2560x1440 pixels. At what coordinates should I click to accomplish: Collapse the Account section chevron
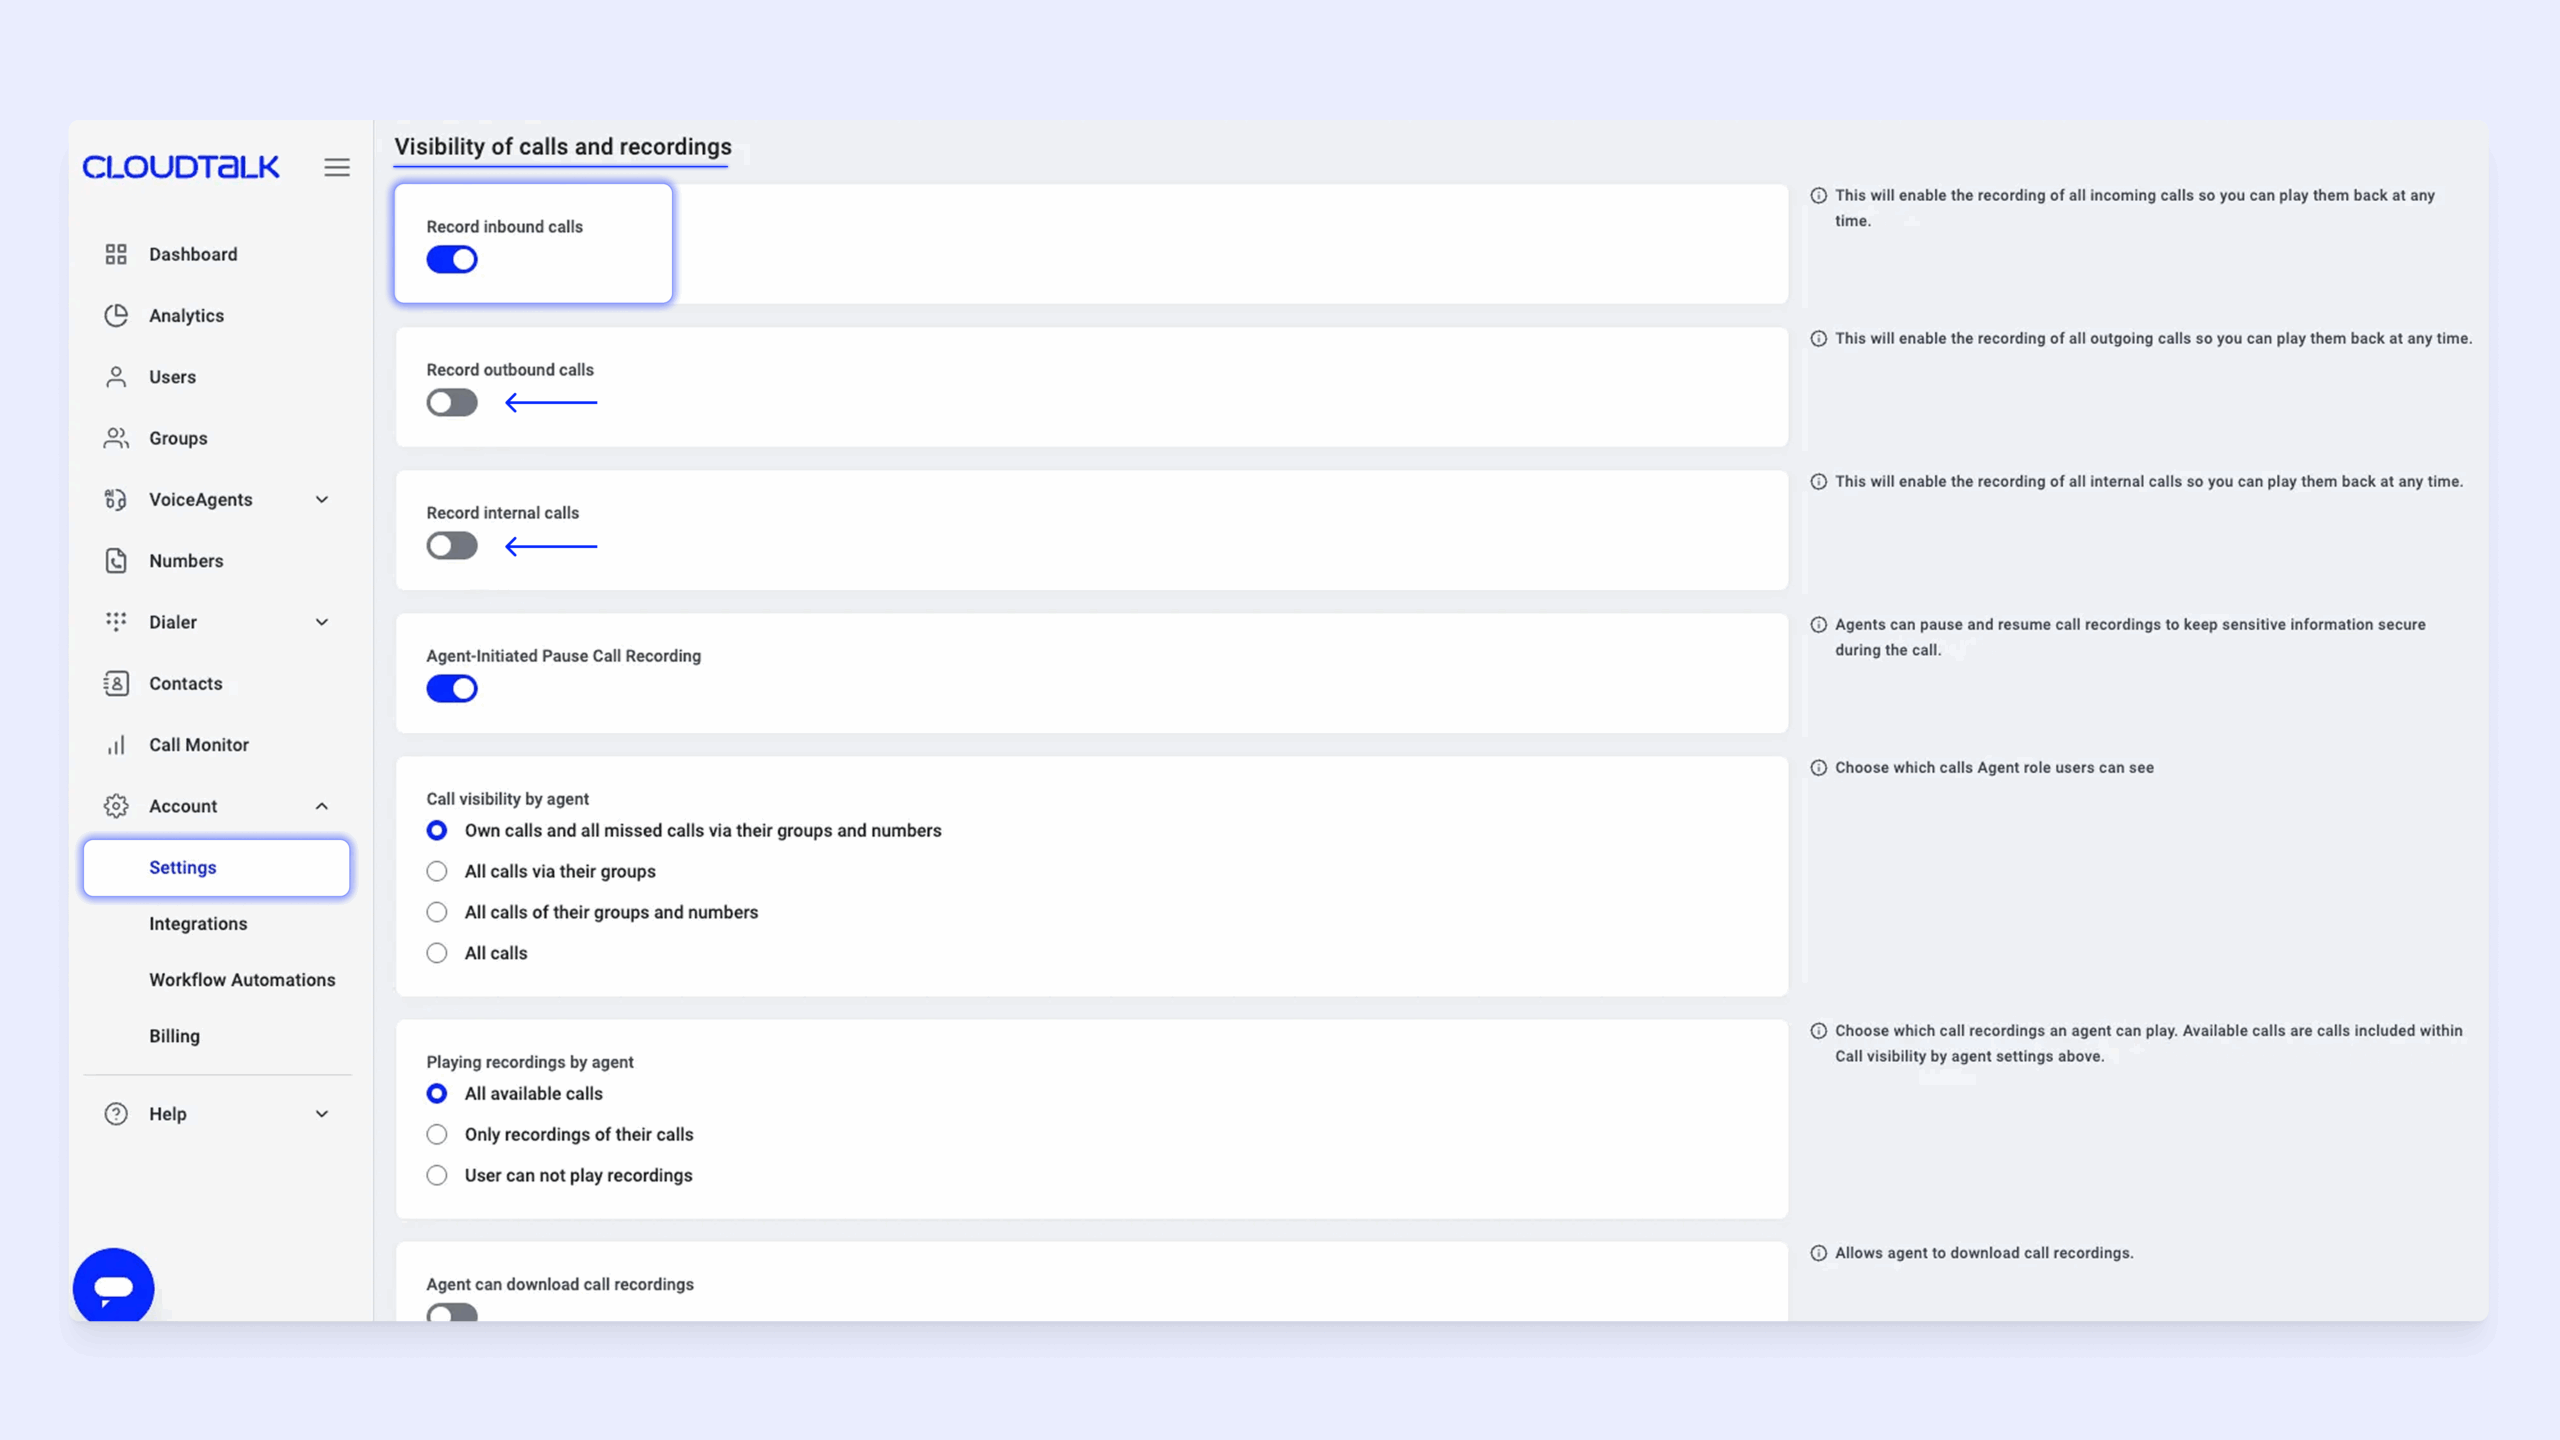[x=322, y=806]
